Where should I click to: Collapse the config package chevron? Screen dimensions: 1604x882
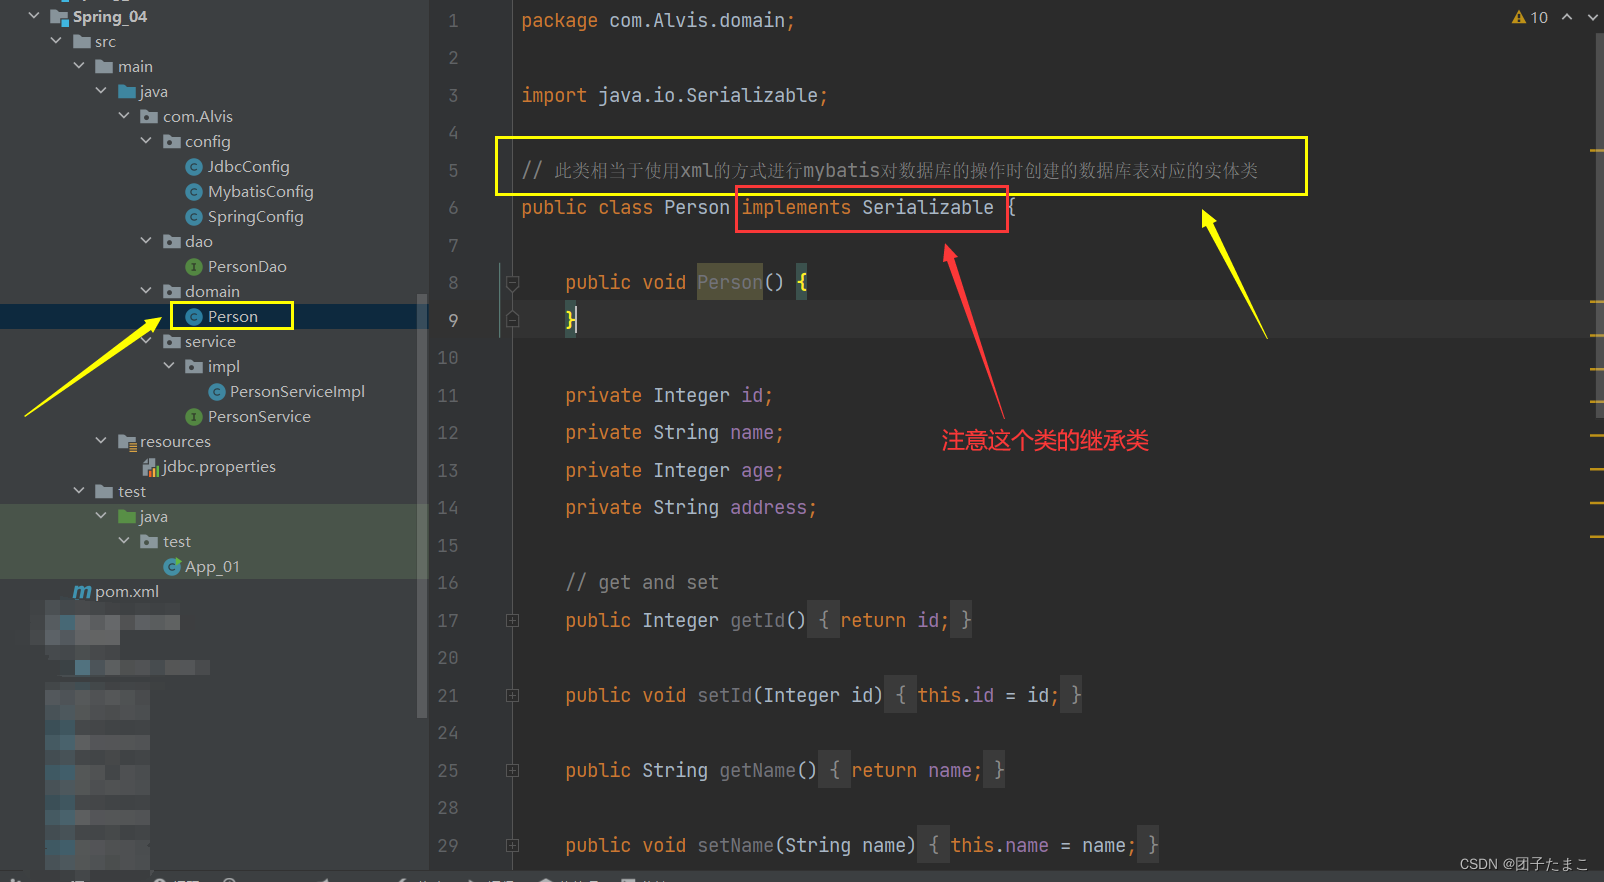[146, 141]
